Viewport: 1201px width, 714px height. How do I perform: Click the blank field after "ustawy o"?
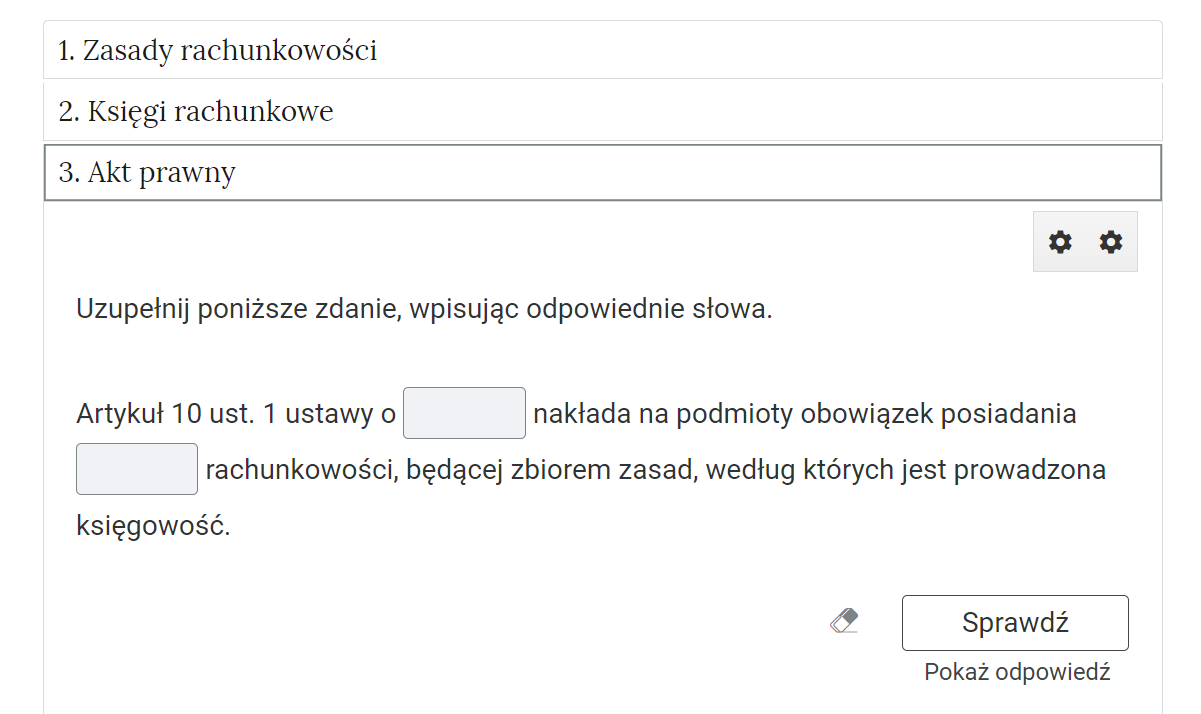463,412
